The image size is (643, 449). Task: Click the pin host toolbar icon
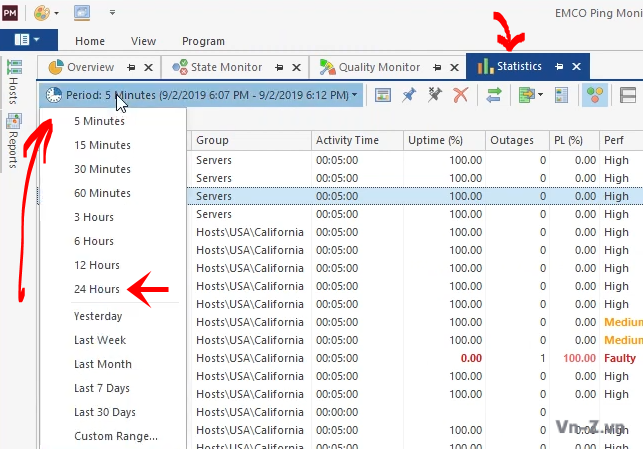point(408,95)
